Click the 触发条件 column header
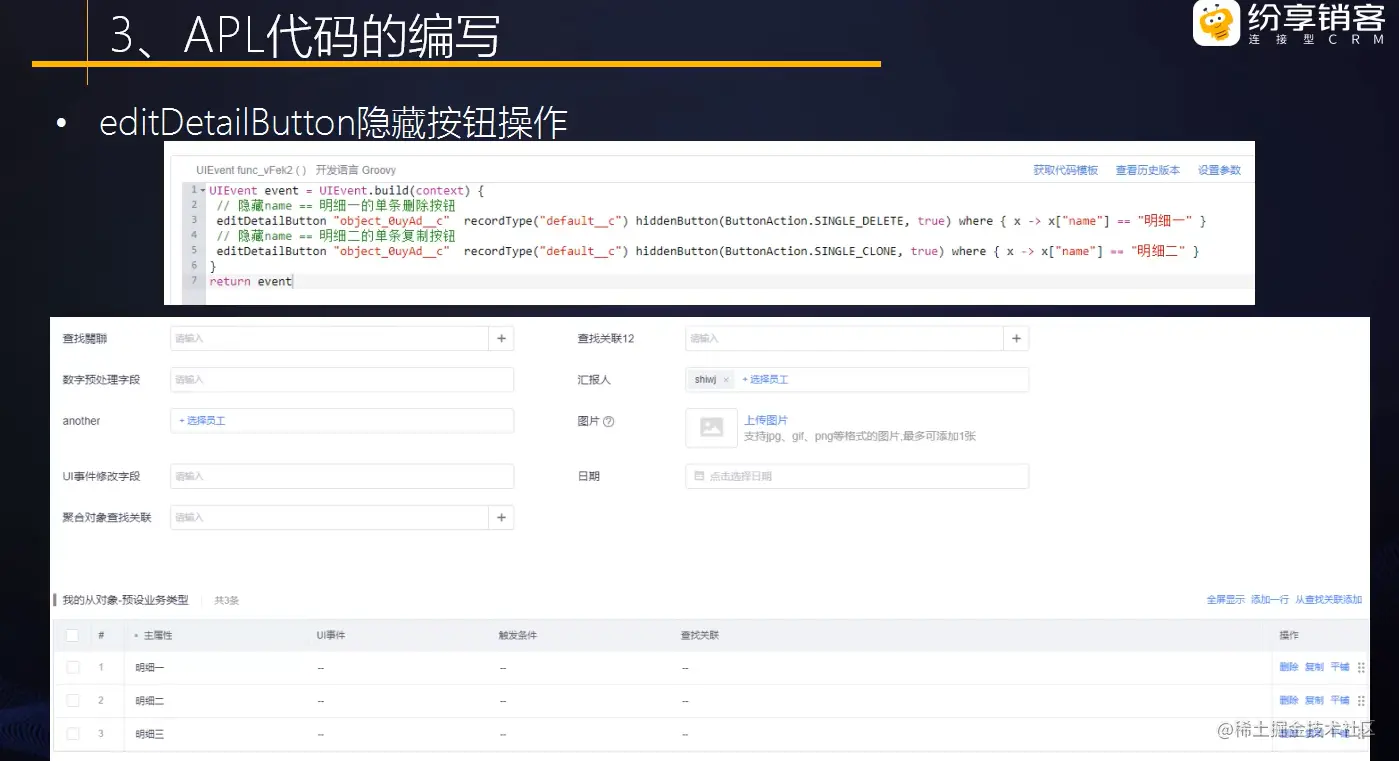The image size is (1399, 761). coord(518,635)
